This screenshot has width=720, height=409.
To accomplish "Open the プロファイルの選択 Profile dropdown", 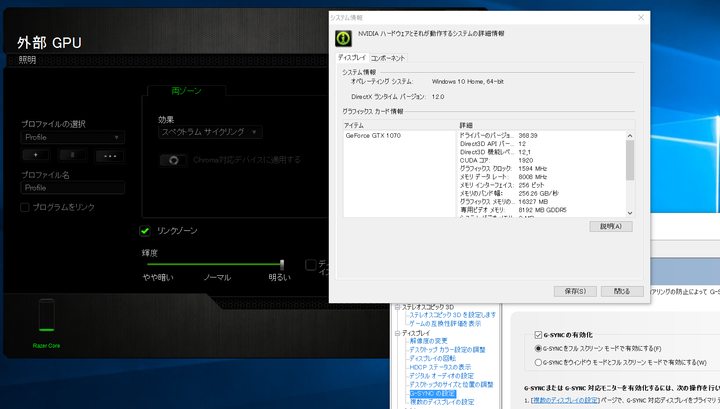I will coord(73,137).
